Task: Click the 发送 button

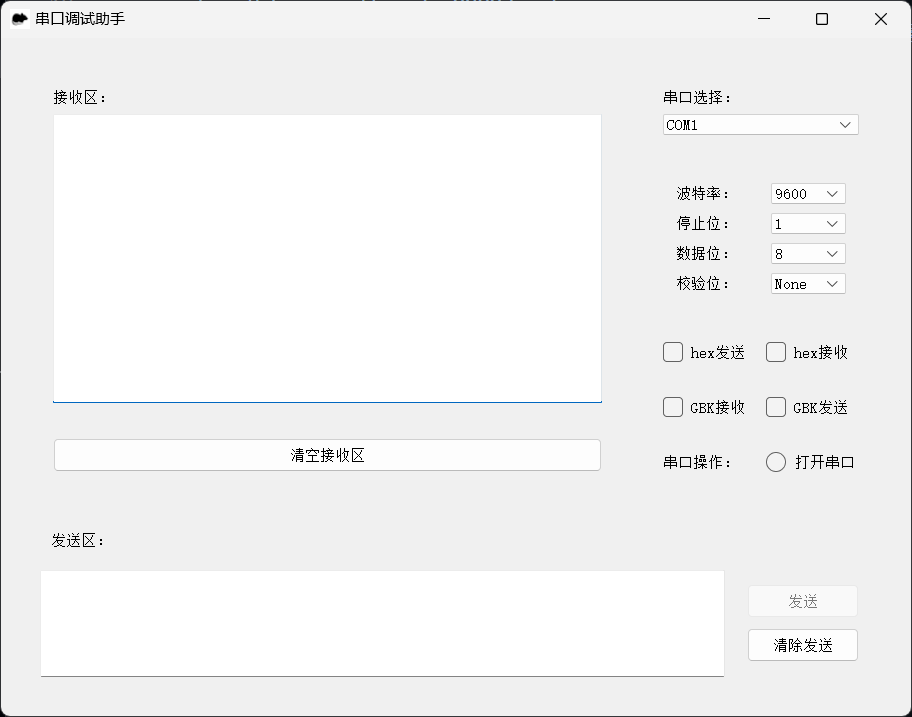Action: [803, 601]
